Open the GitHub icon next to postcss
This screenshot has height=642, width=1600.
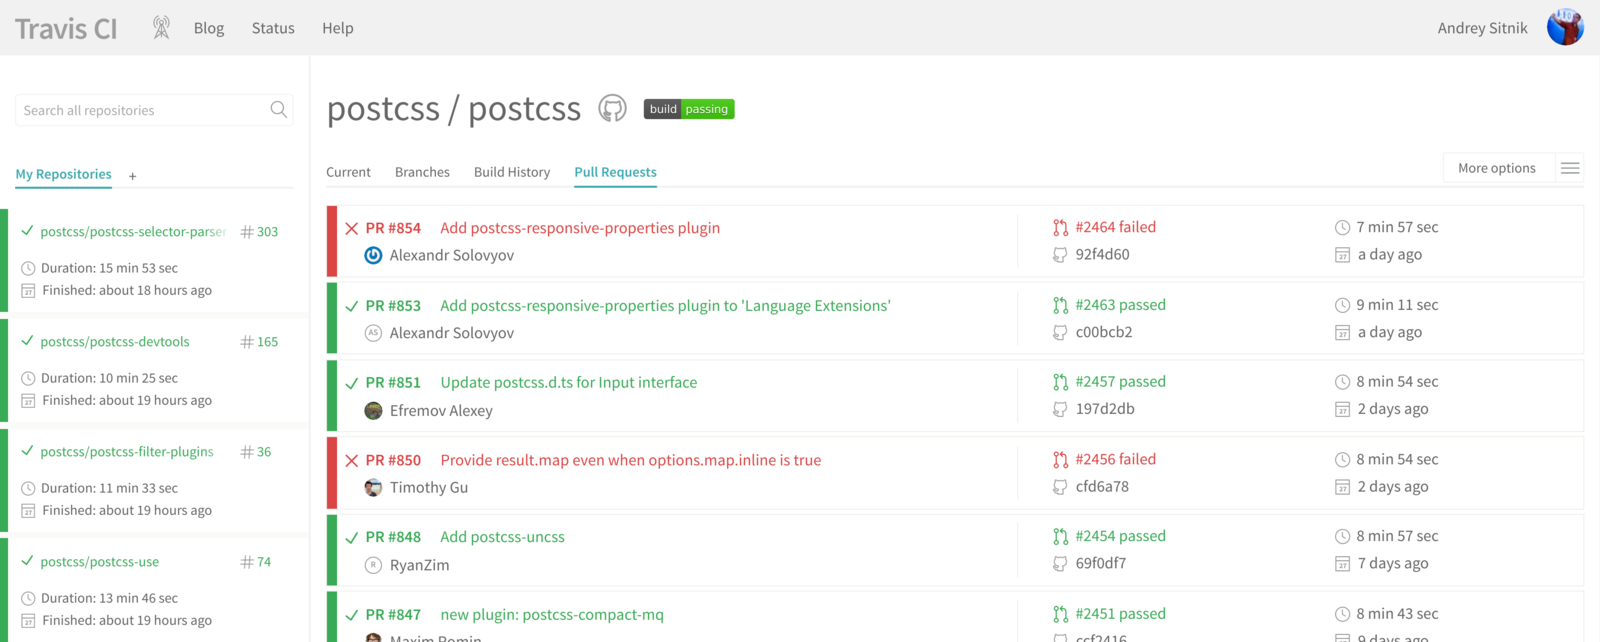pyautogui.click(x=612, y=108)
